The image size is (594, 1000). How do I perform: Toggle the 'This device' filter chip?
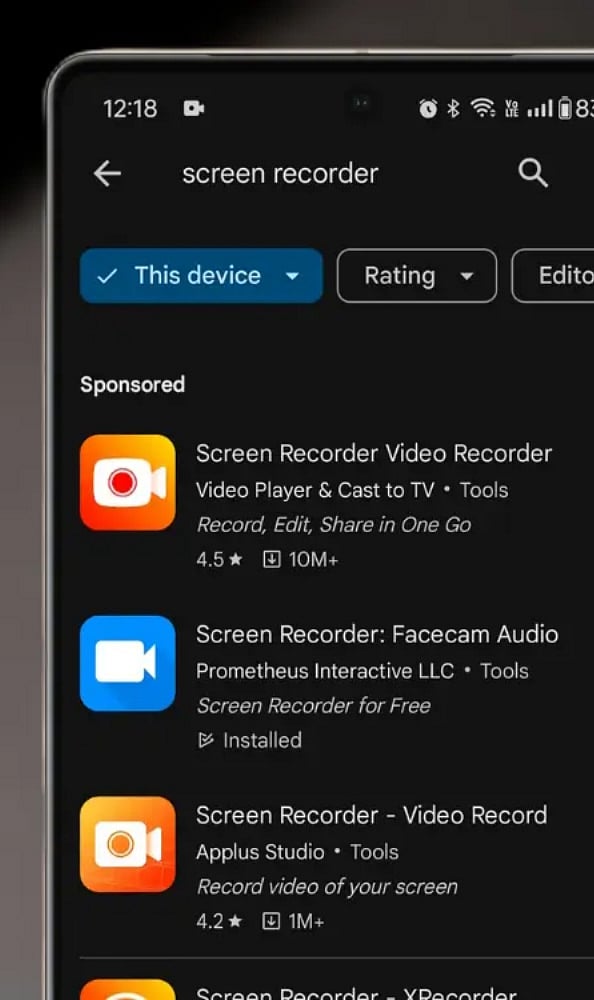click(x=201, y=276)
